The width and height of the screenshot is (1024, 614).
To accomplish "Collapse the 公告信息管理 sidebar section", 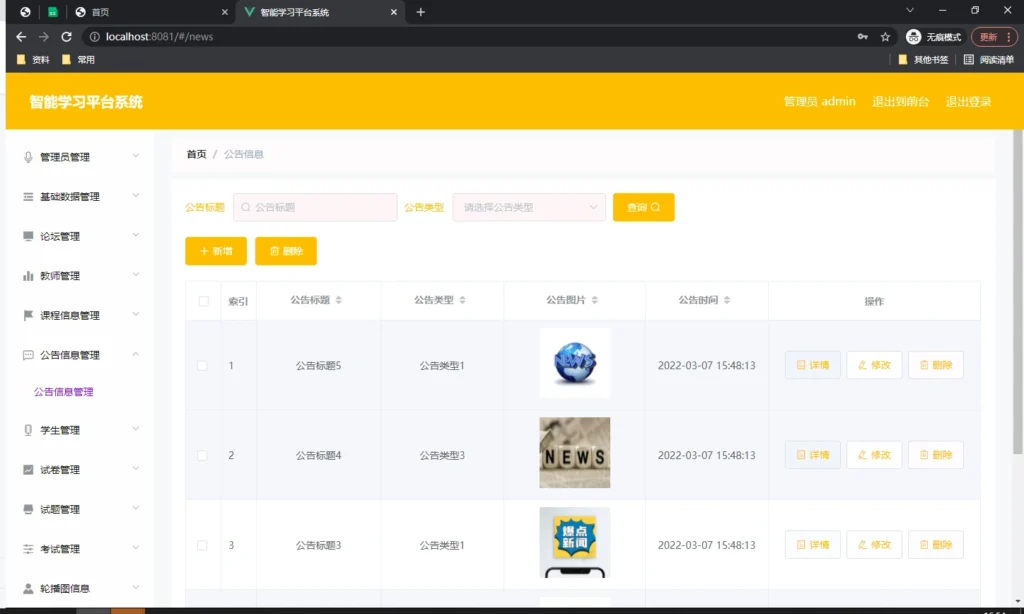I will pos(70,354).
